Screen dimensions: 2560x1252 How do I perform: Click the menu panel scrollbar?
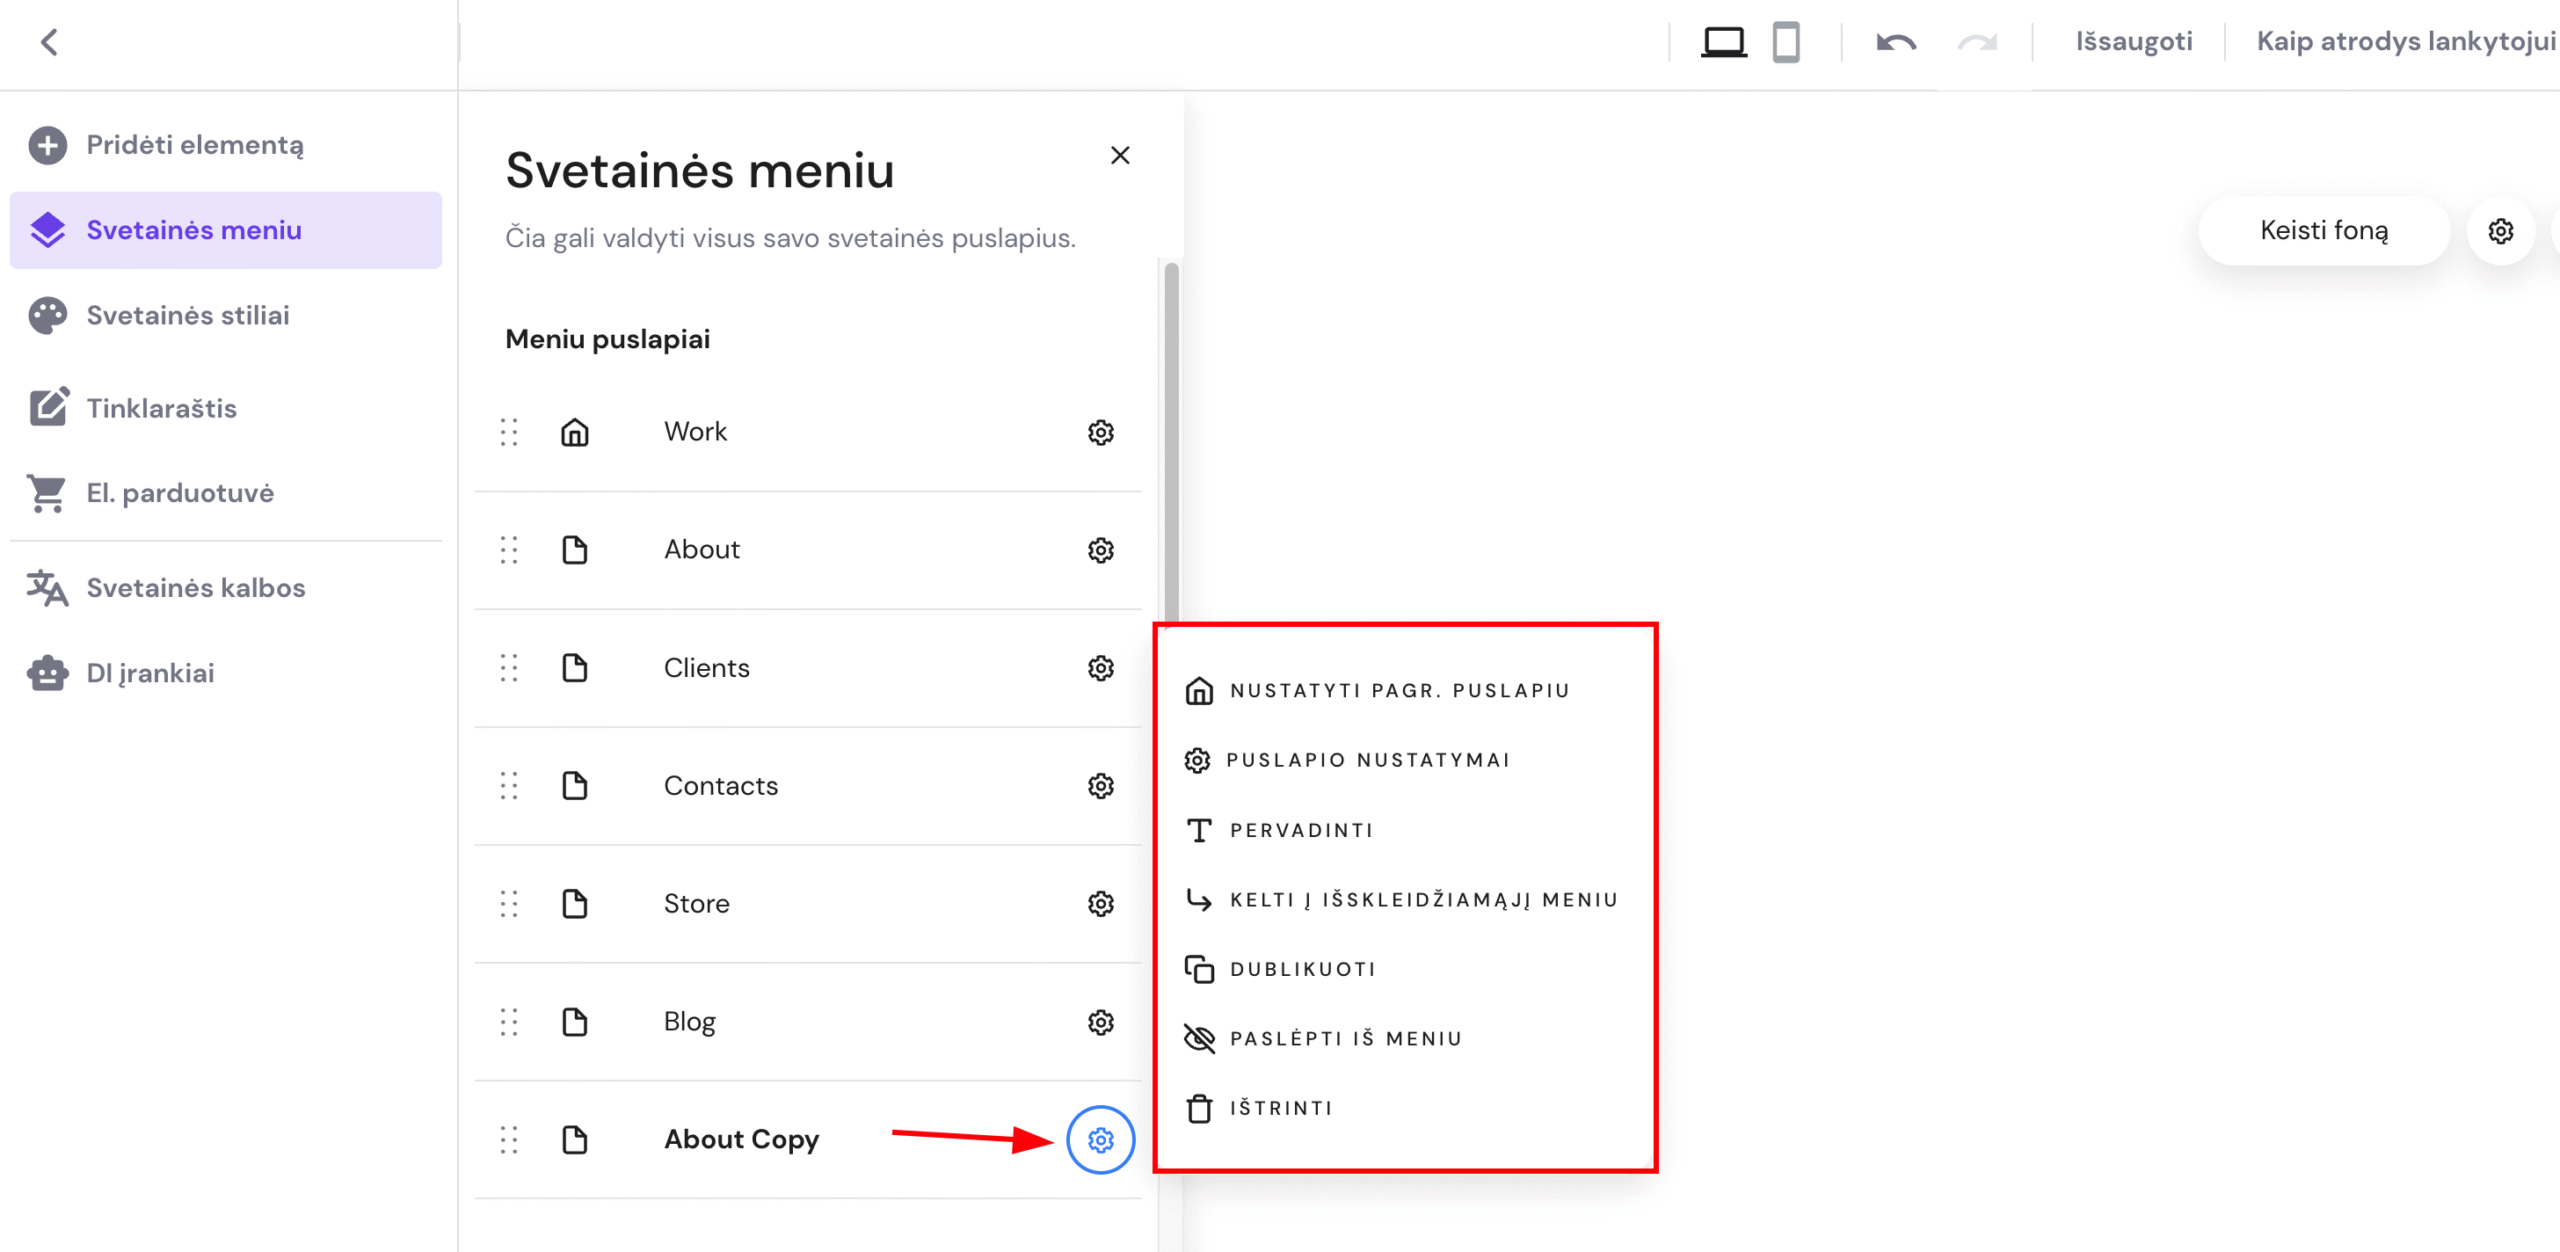[1171, 440]
